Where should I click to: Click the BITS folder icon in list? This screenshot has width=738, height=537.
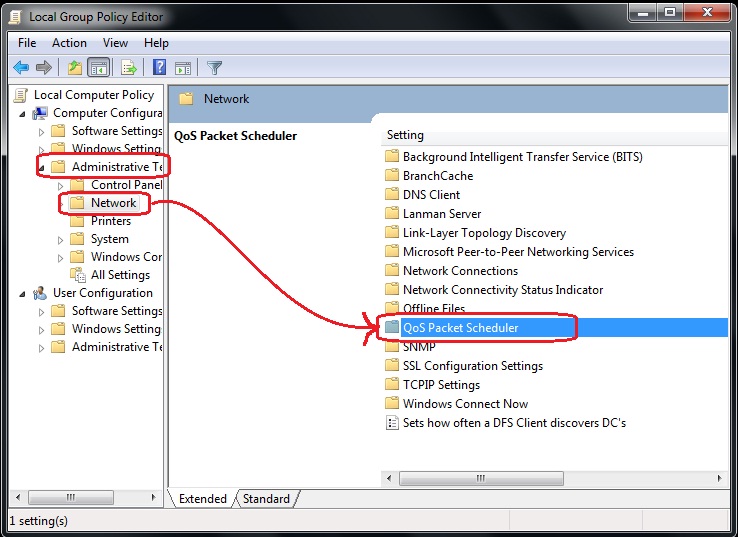[392, 156]
